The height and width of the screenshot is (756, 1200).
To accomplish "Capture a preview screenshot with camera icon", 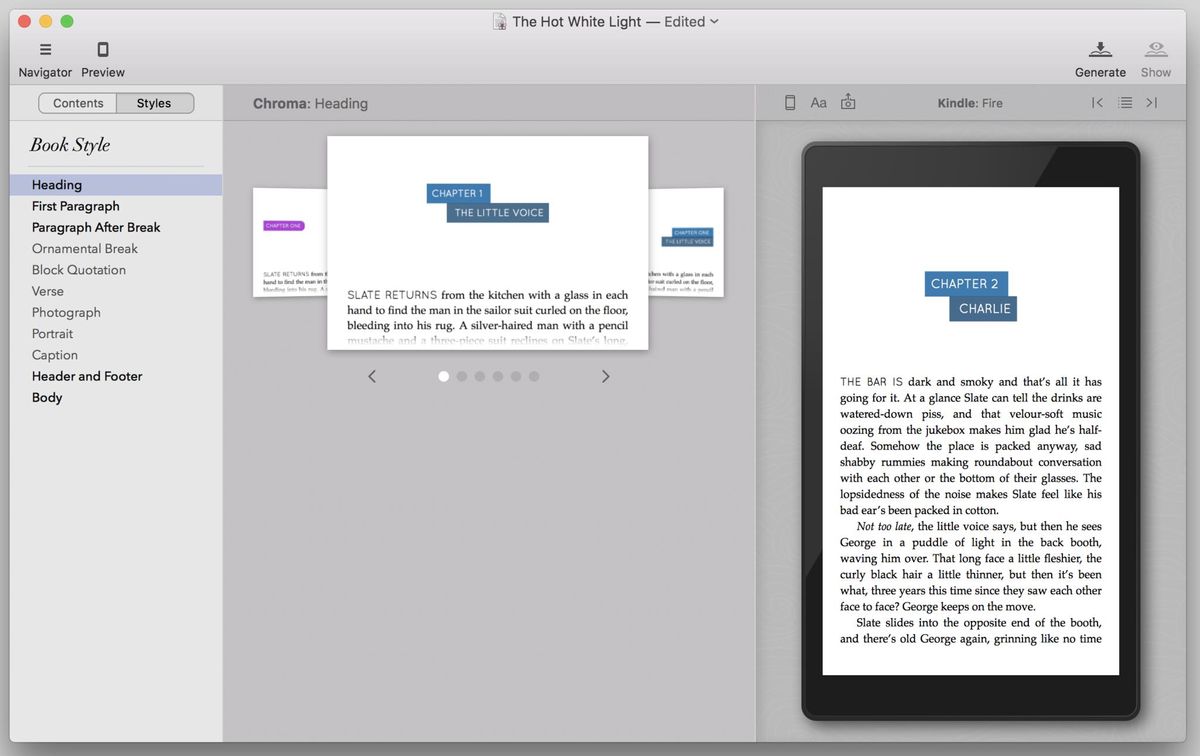I will tap(848, 102).
